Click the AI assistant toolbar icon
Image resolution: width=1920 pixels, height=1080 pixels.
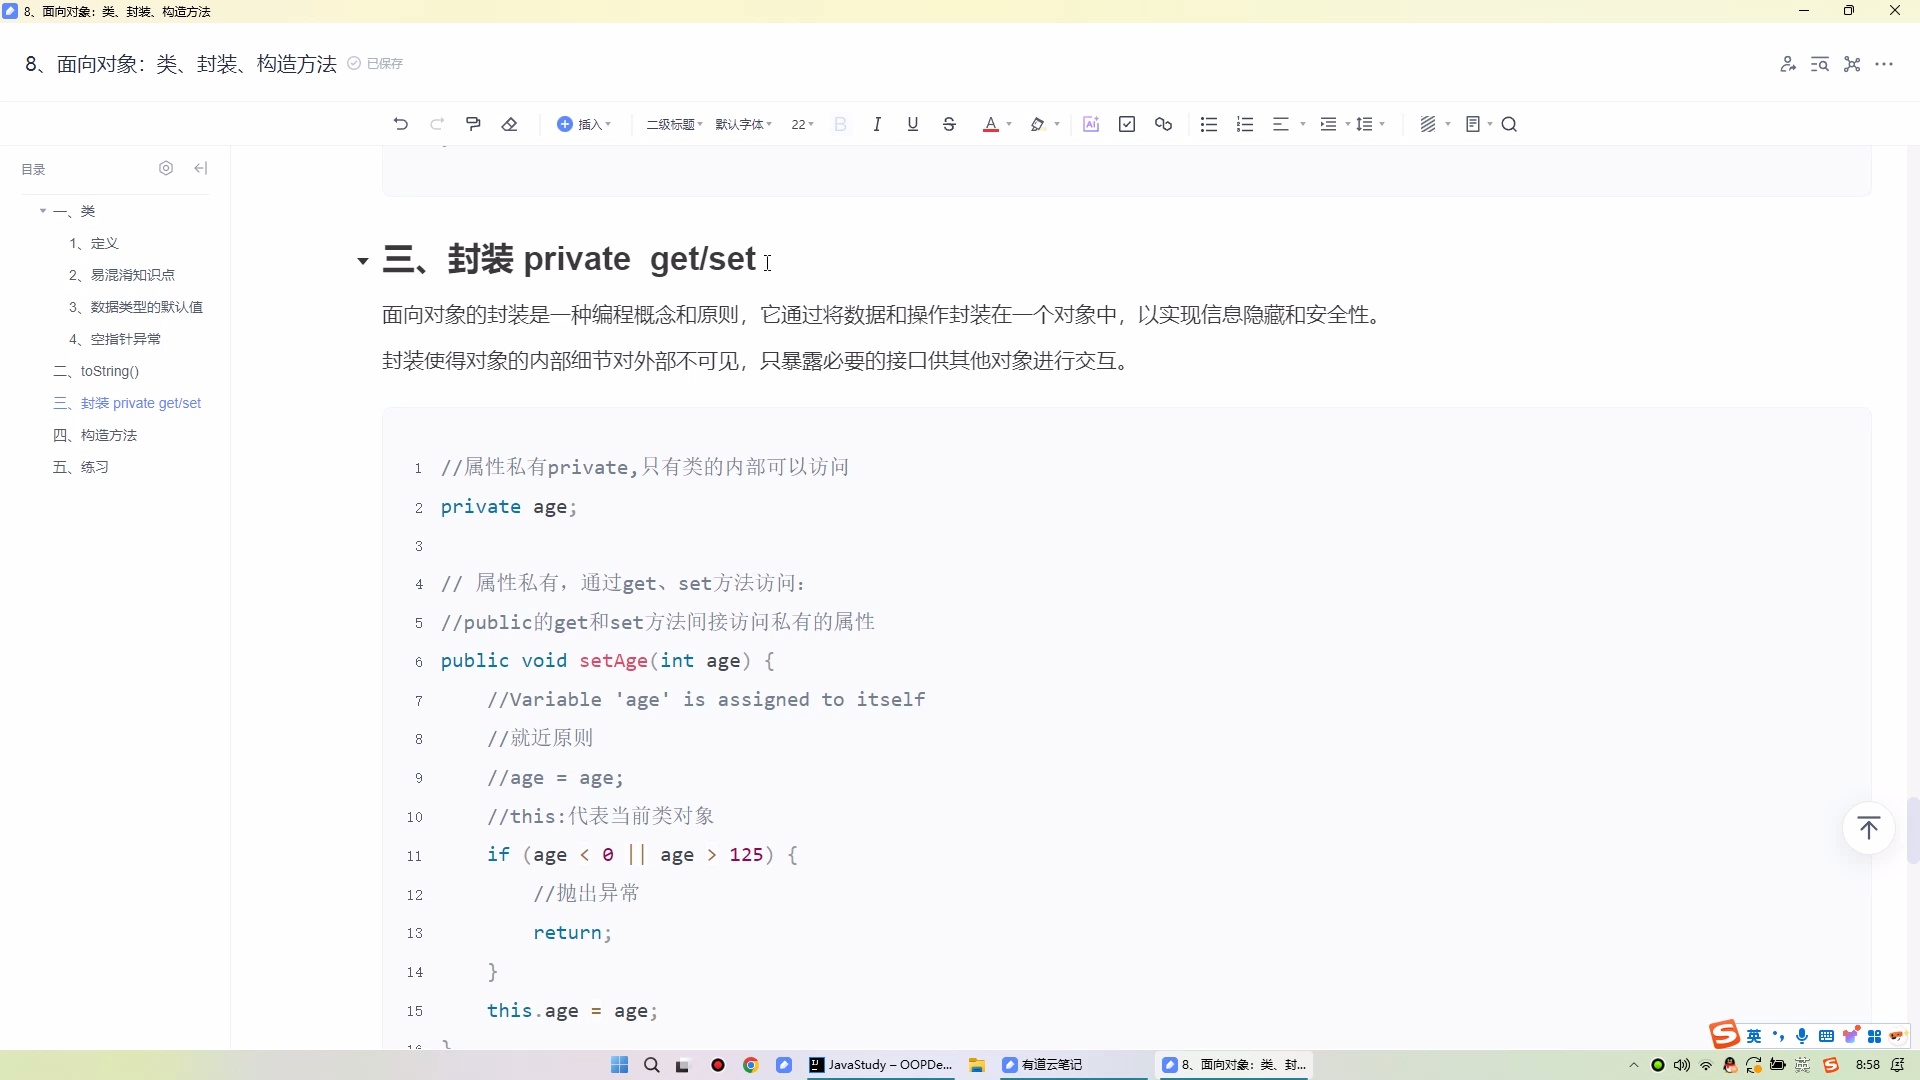tap(1091, 123)
